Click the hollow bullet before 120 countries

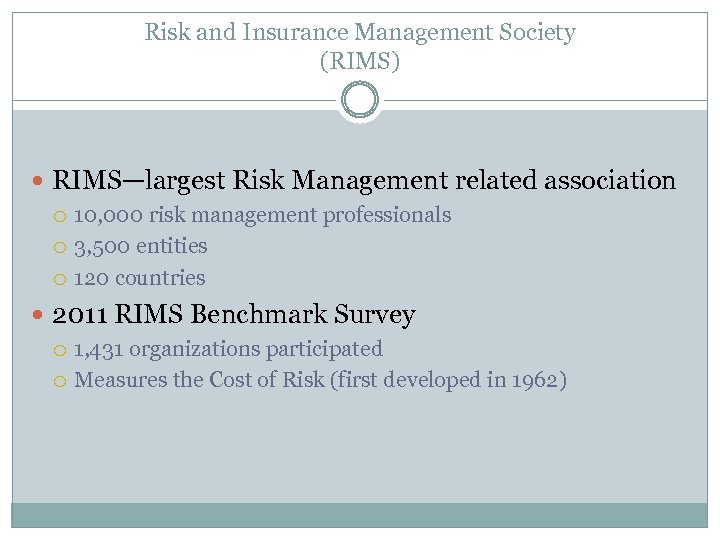coord(63,279)
